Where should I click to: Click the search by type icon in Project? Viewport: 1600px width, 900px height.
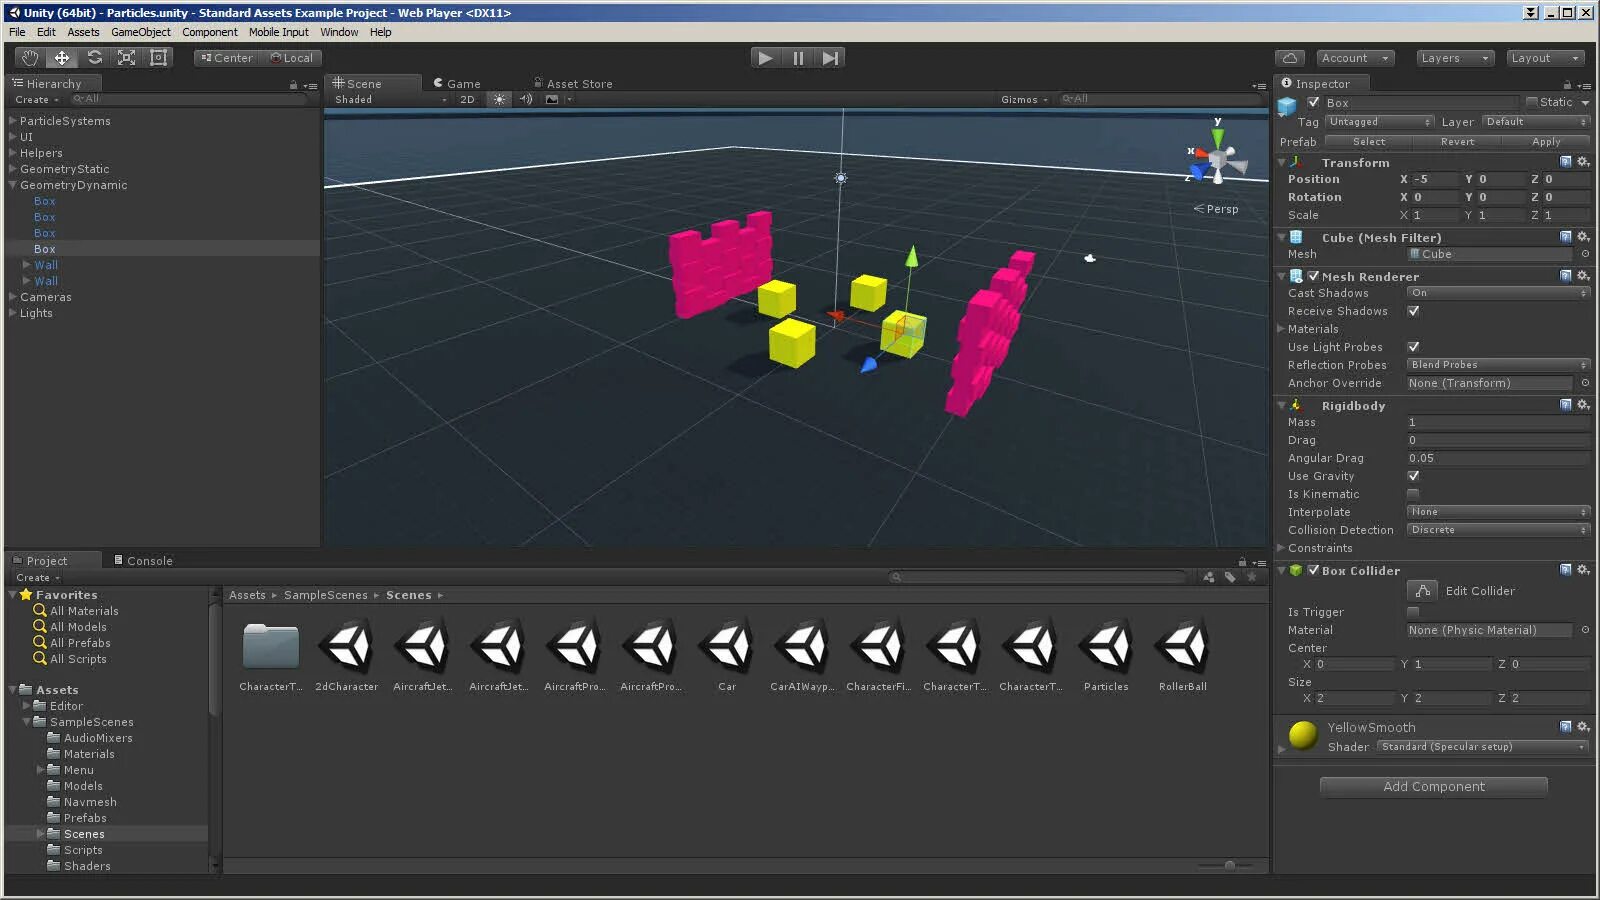click(1209, 577)
